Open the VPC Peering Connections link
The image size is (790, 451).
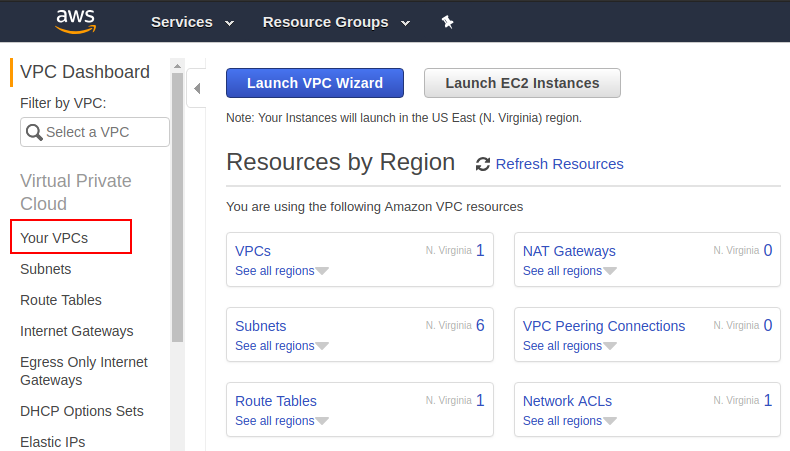[604, 326]
